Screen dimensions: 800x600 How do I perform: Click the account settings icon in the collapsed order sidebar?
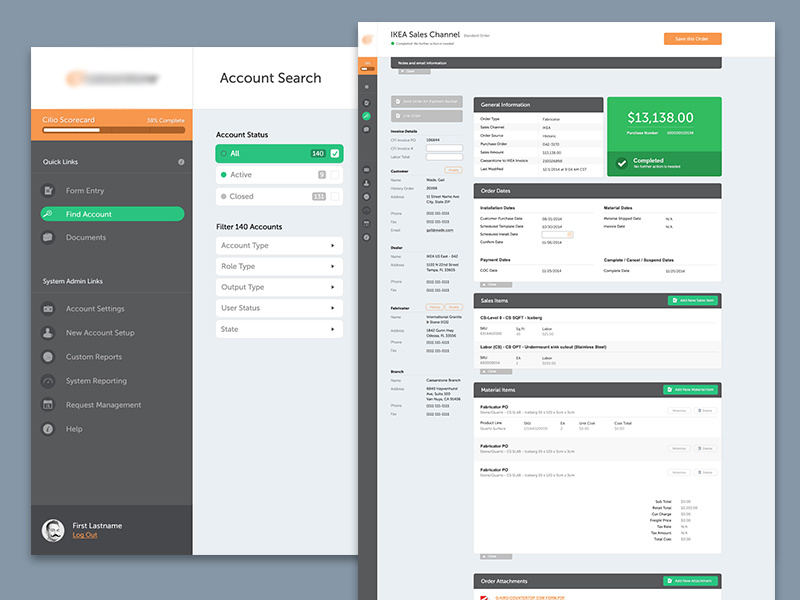pyautogui.click(x=366, y=169)
